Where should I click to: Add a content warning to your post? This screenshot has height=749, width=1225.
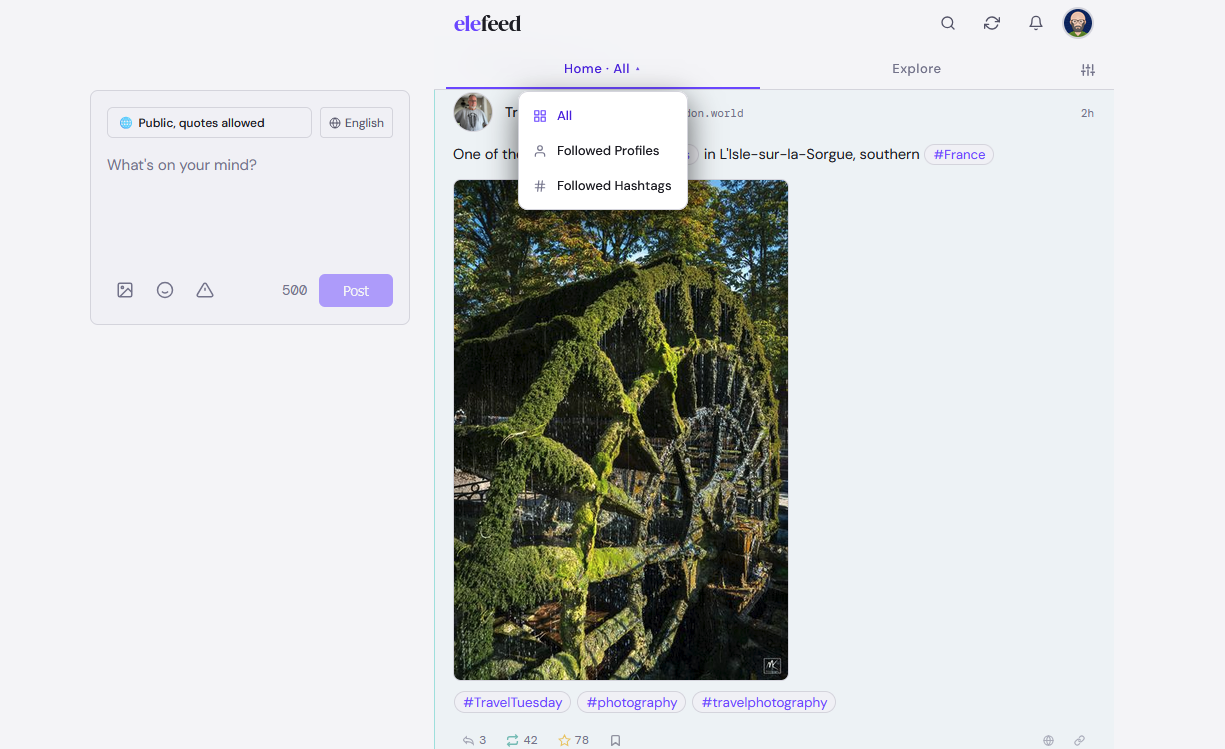[205, 289]
